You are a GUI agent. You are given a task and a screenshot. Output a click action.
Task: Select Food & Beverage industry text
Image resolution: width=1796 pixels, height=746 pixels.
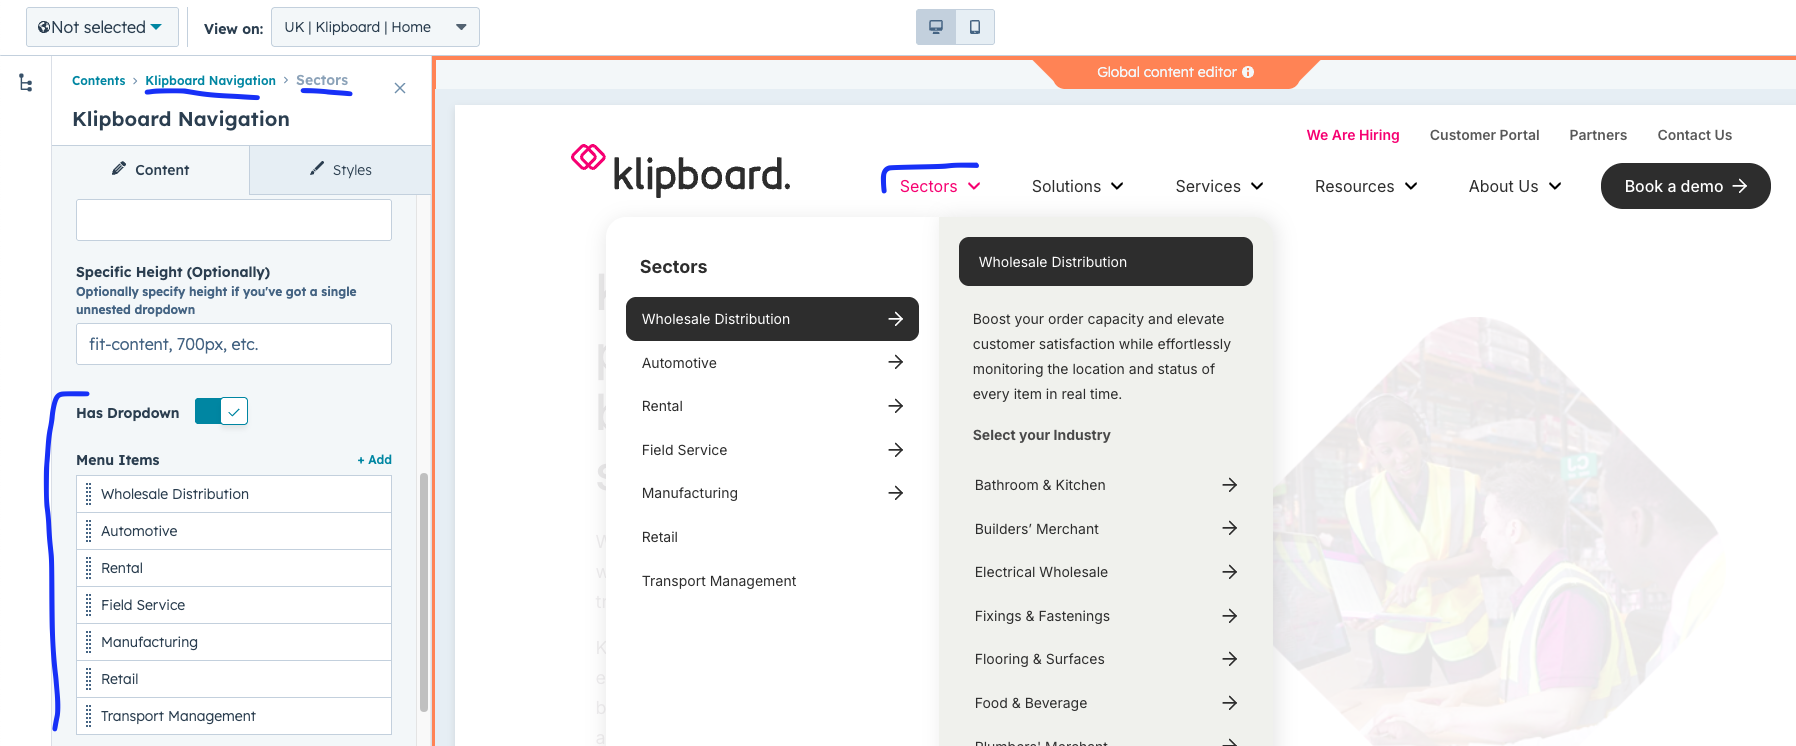1031,703
